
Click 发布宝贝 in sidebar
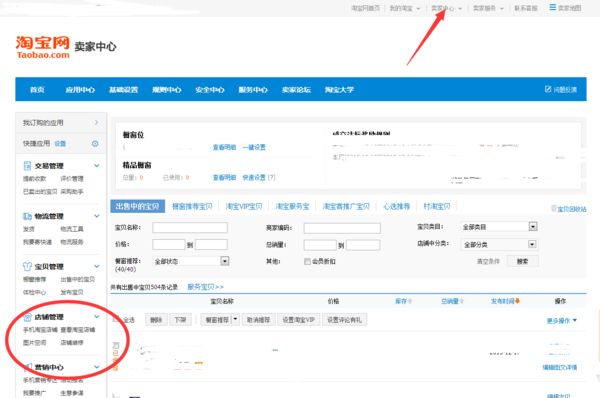[x=72, y=292]
